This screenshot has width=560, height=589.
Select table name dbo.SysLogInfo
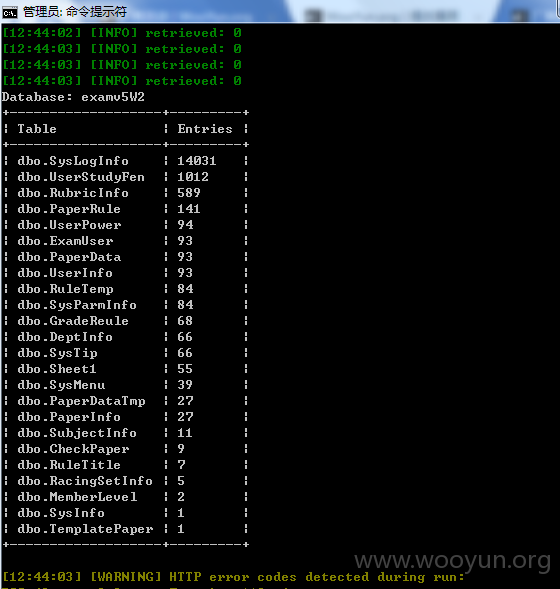pos(73,161)
